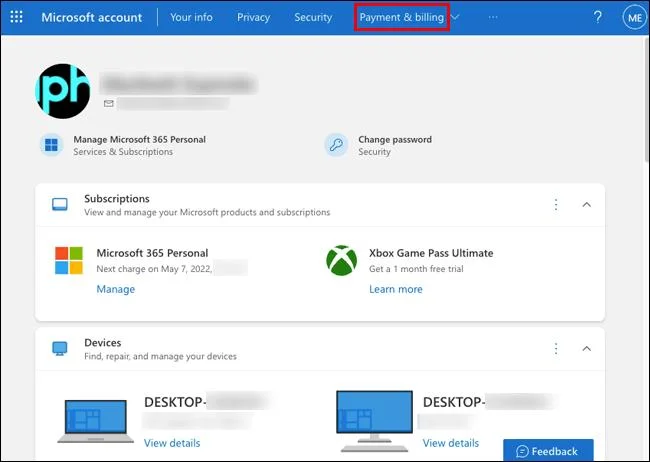Open the app launcher grid icon

tap(16, 17)
